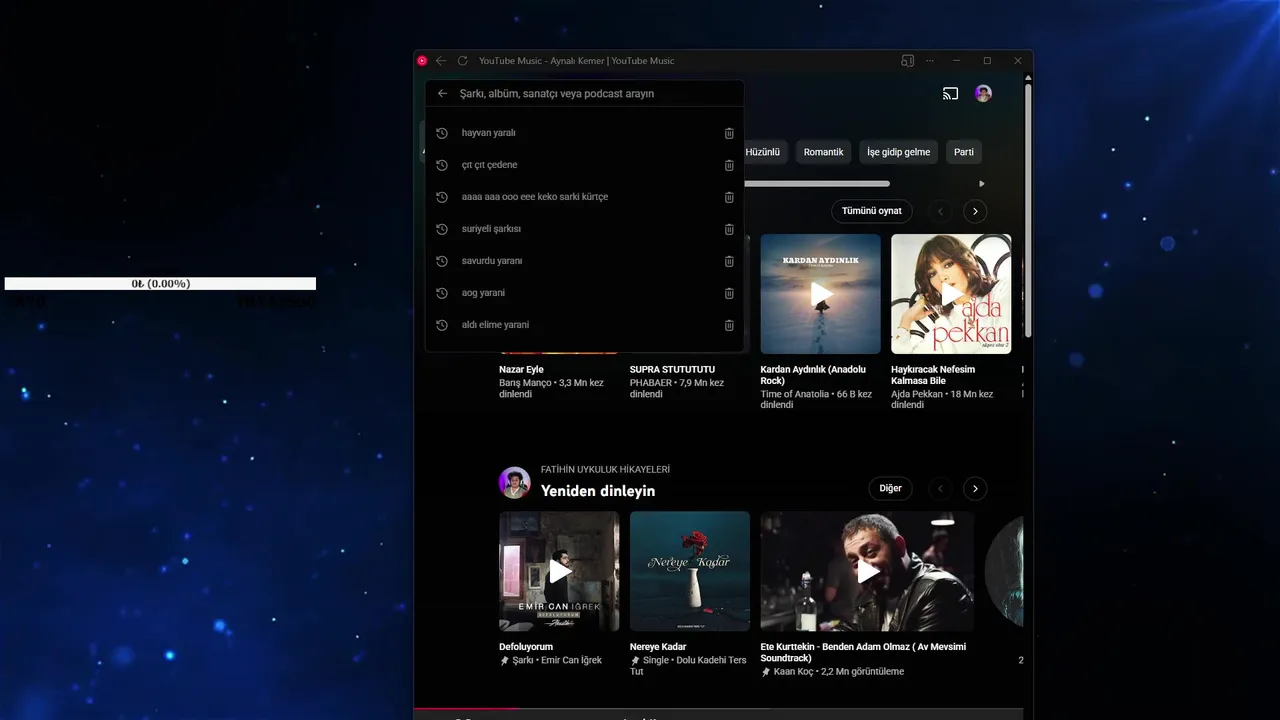
Task: Open the Yeniden dinleyin section heading
Action: click(x=597, y=491)
